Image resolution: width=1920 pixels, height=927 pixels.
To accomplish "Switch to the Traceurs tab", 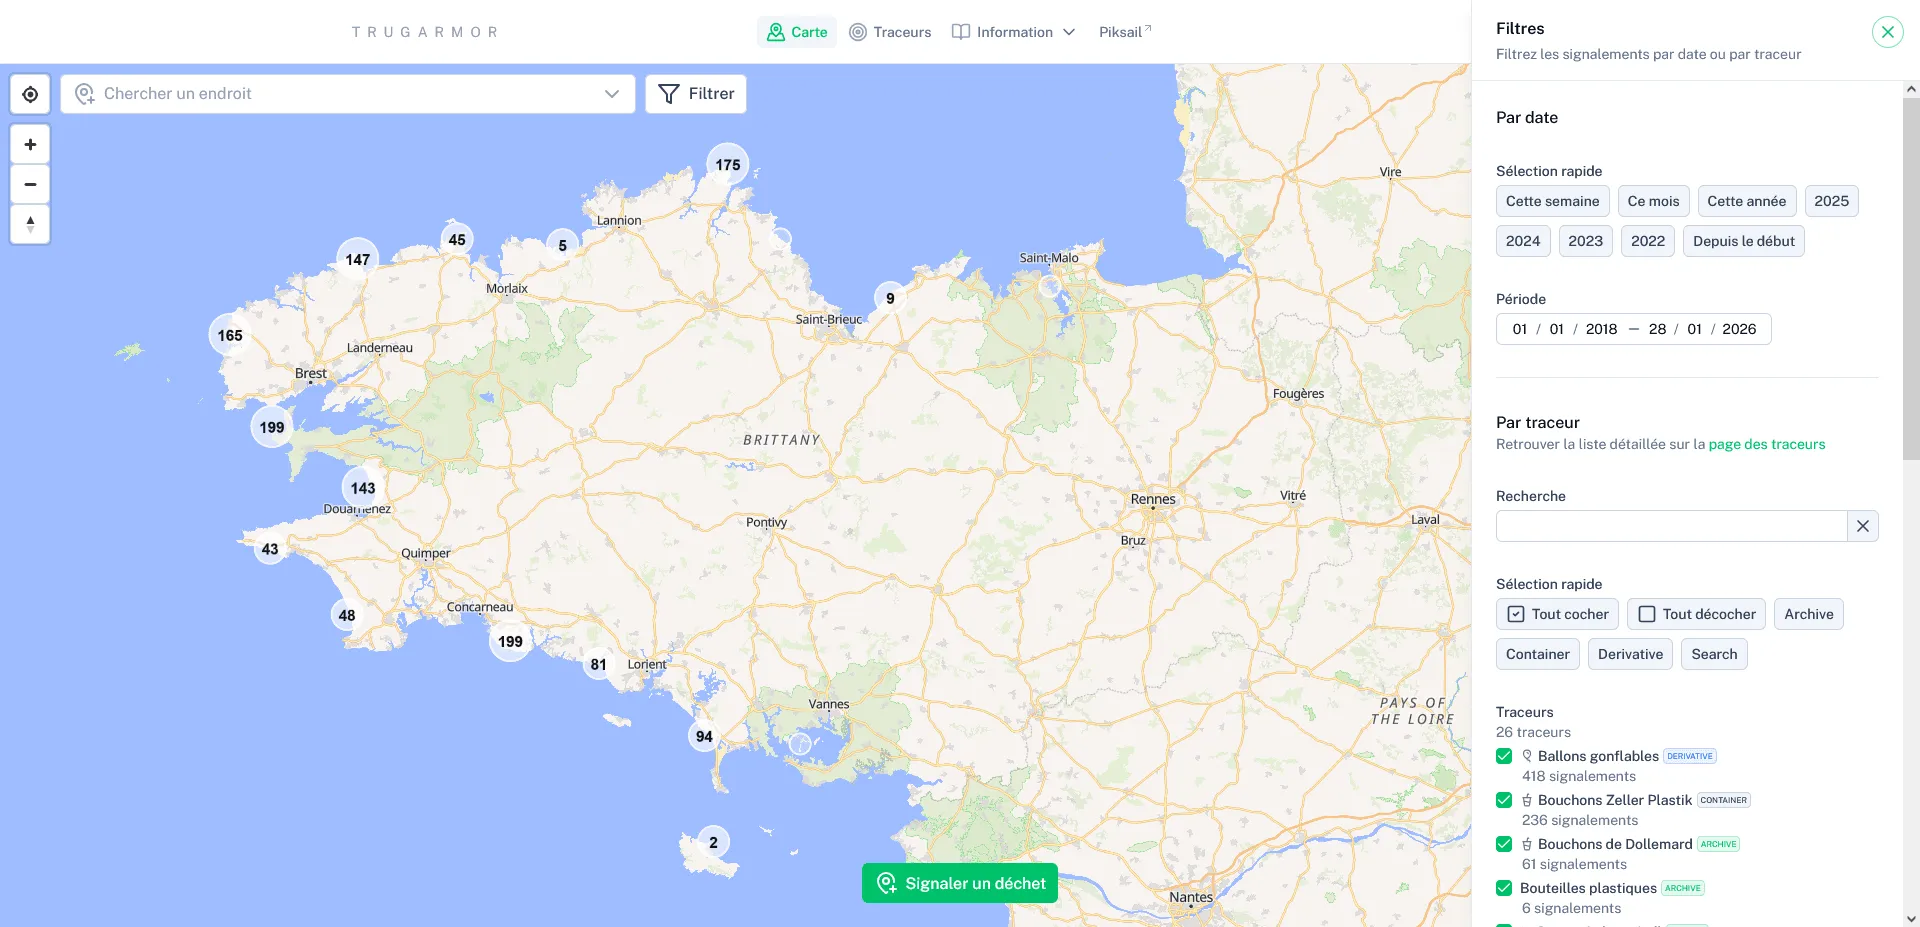I will click(890, 32).
